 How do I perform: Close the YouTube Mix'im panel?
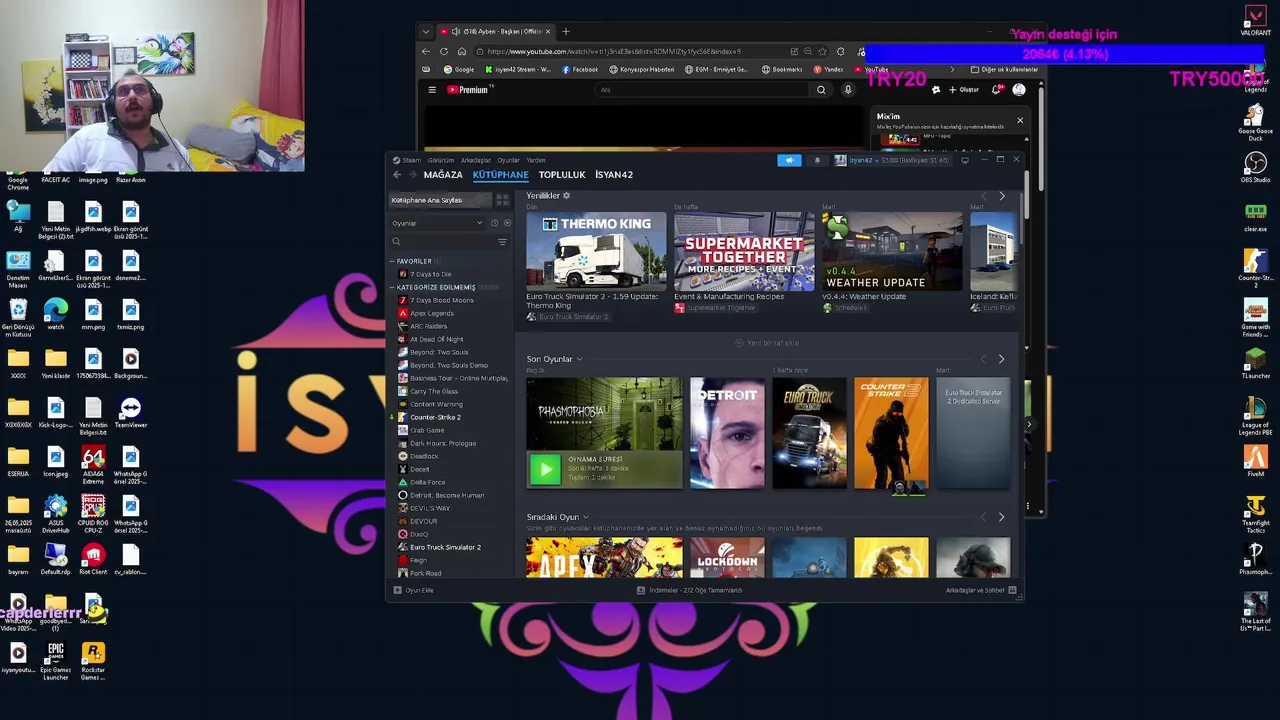coord(1020,121)
